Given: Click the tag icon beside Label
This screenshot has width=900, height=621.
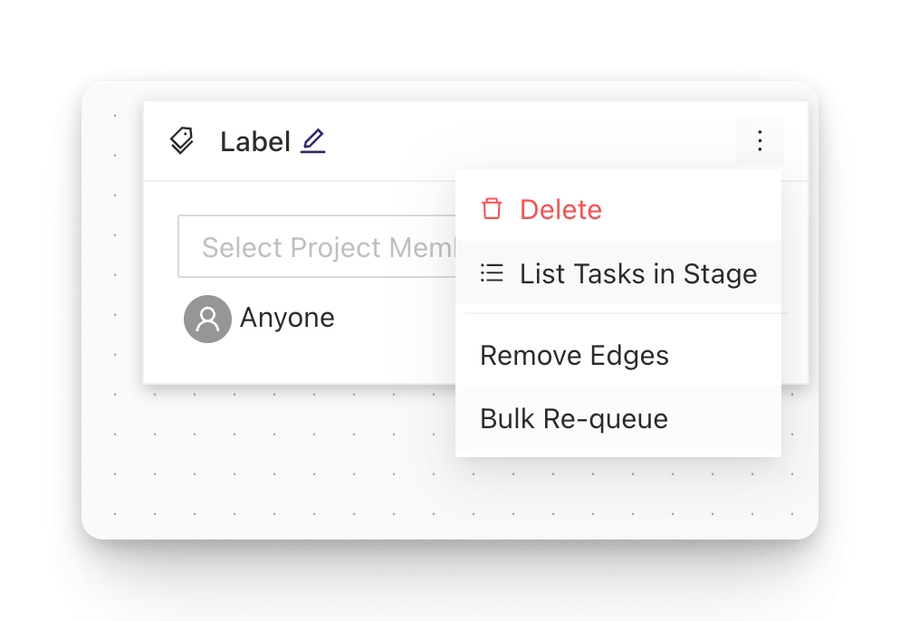Looking at the screenshot, I should (181, 141).
